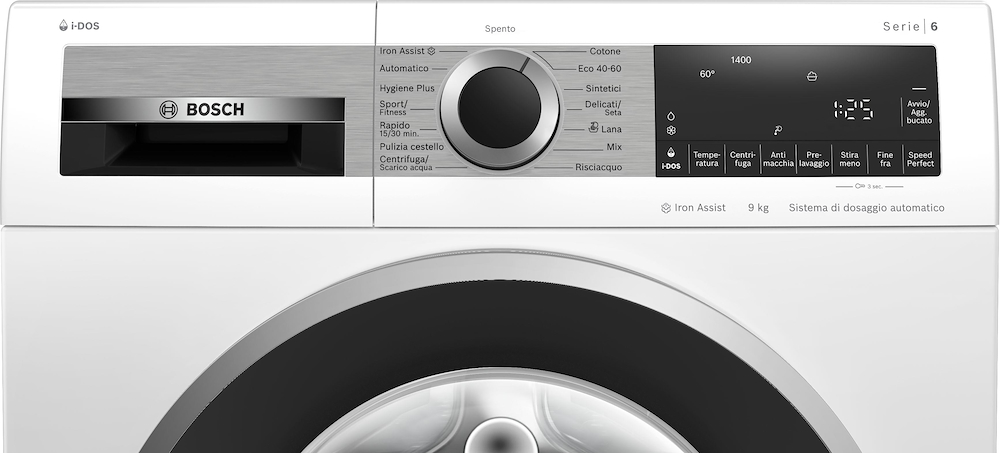This screenshot has width=1000, height=453.
Task: Toggle the Speed Perfect option
Action: point(919,159)
